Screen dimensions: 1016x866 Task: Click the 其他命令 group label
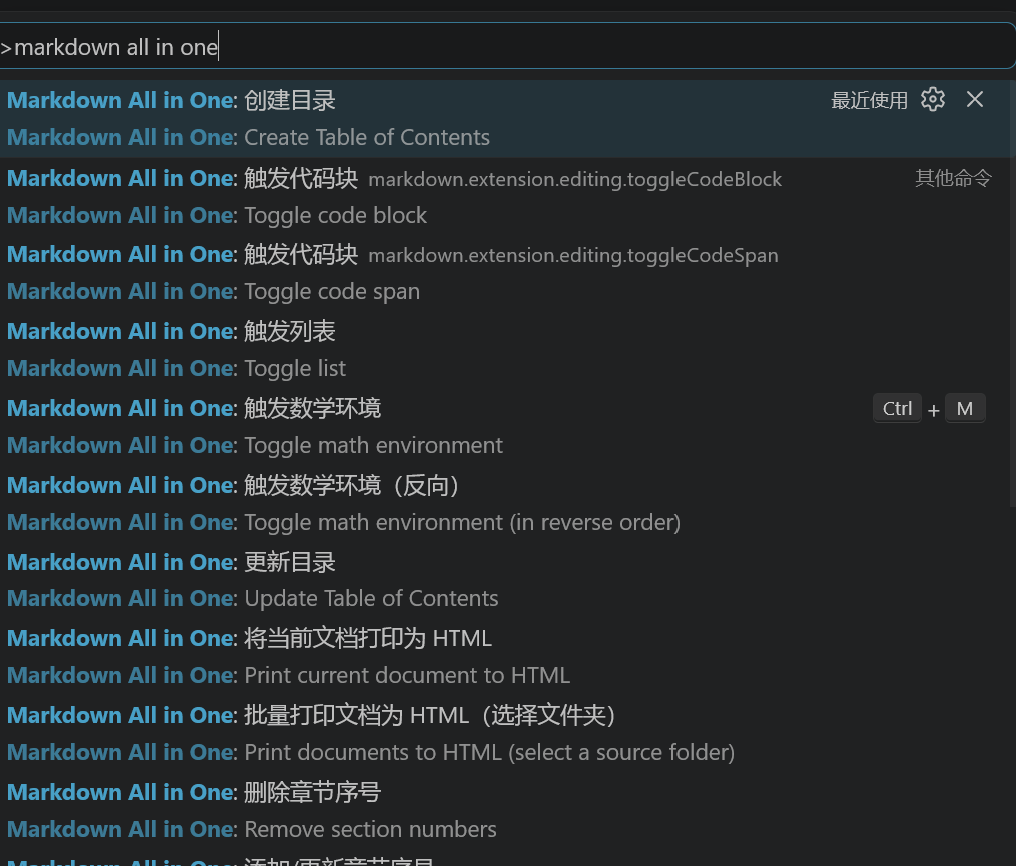[x=953, y=178]
